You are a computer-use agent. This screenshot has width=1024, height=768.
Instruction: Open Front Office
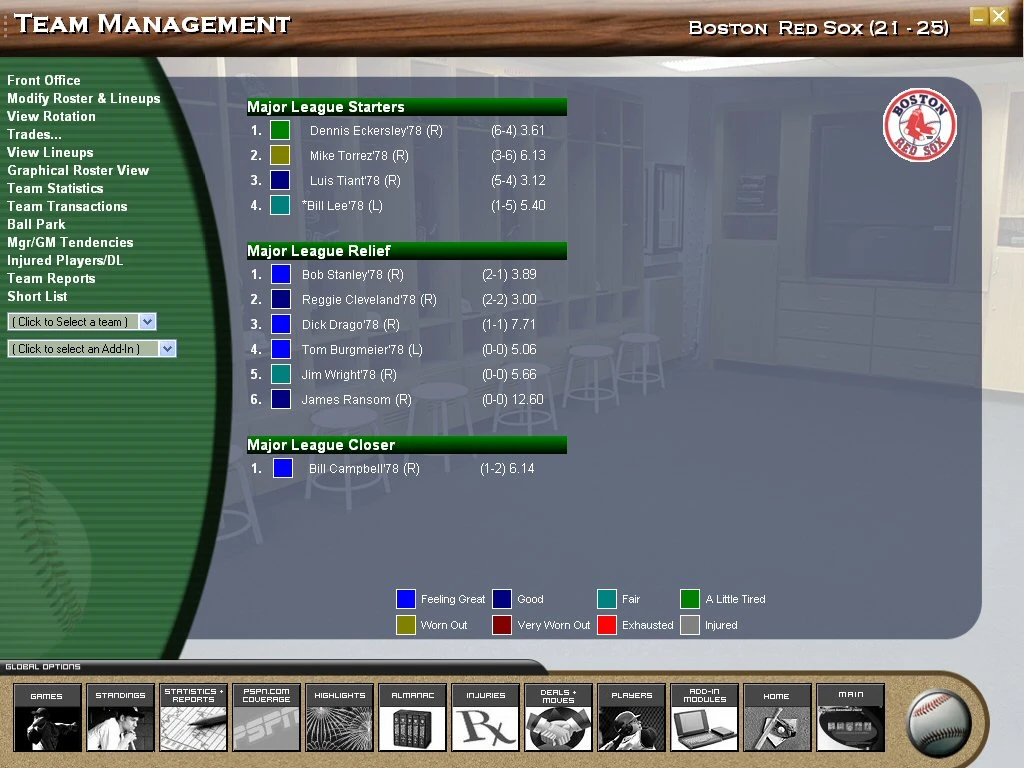point(44,80)
